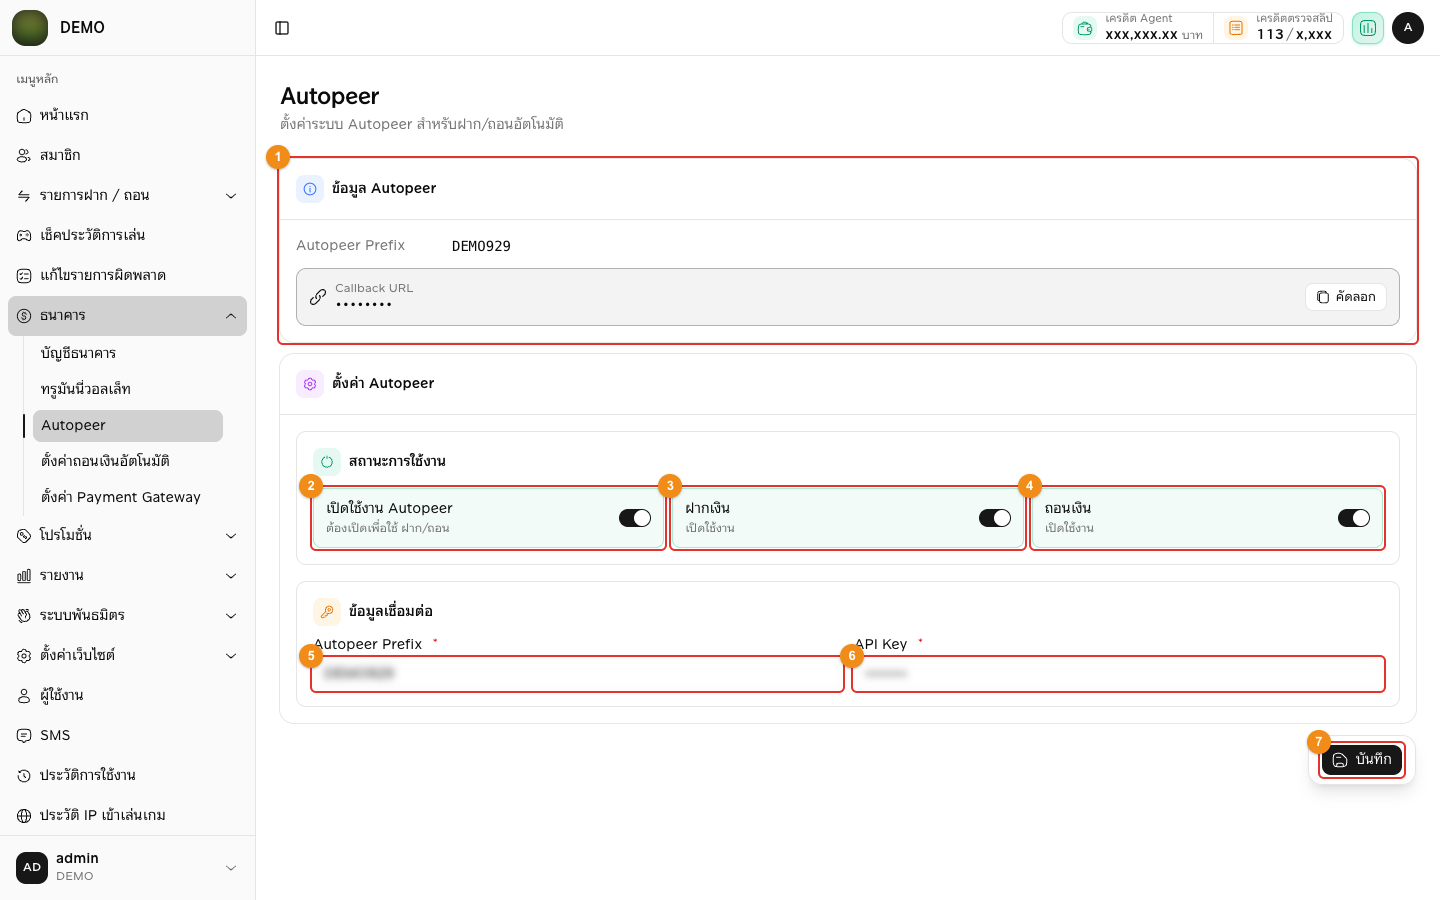Toggle the ฝากเงิน deposit switch
Viewport: 1440px width, 900px height.
[x=995, y=518]
